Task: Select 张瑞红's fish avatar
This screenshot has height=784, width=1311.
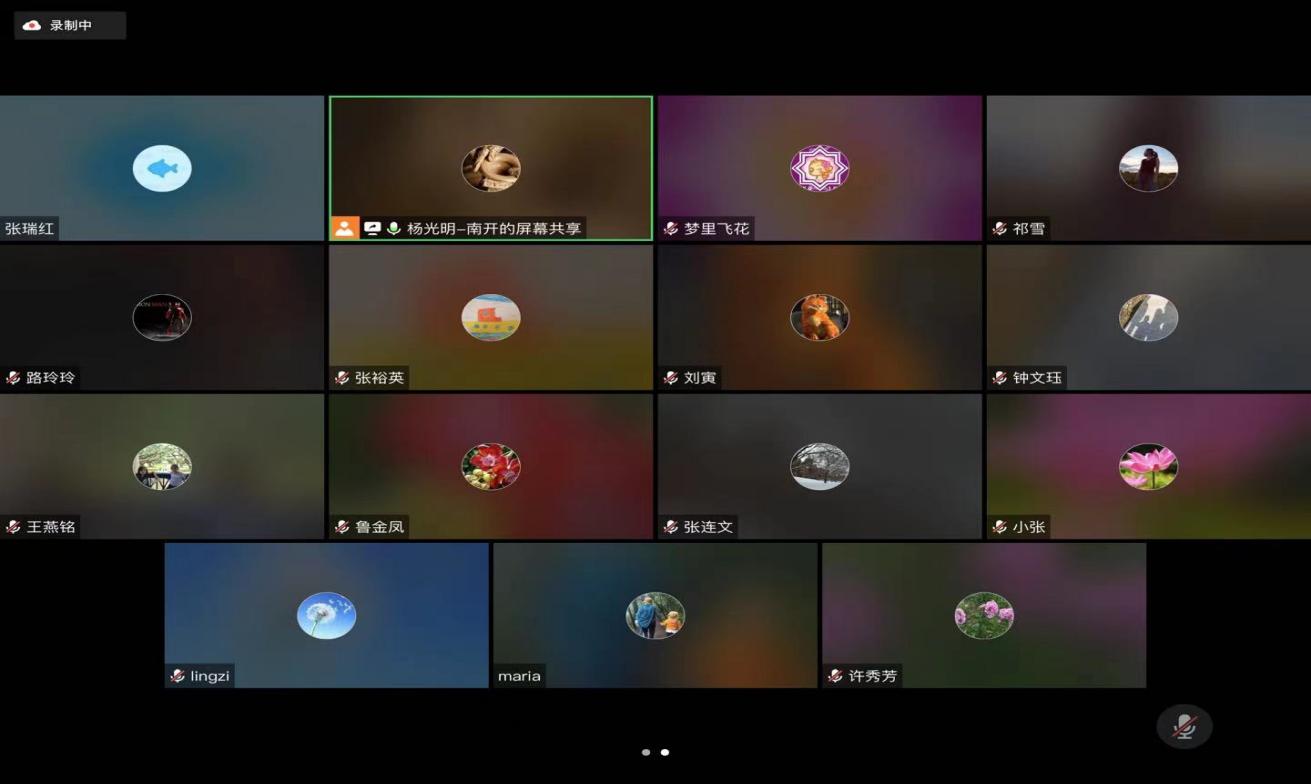Action: click(x=162, y=168)
